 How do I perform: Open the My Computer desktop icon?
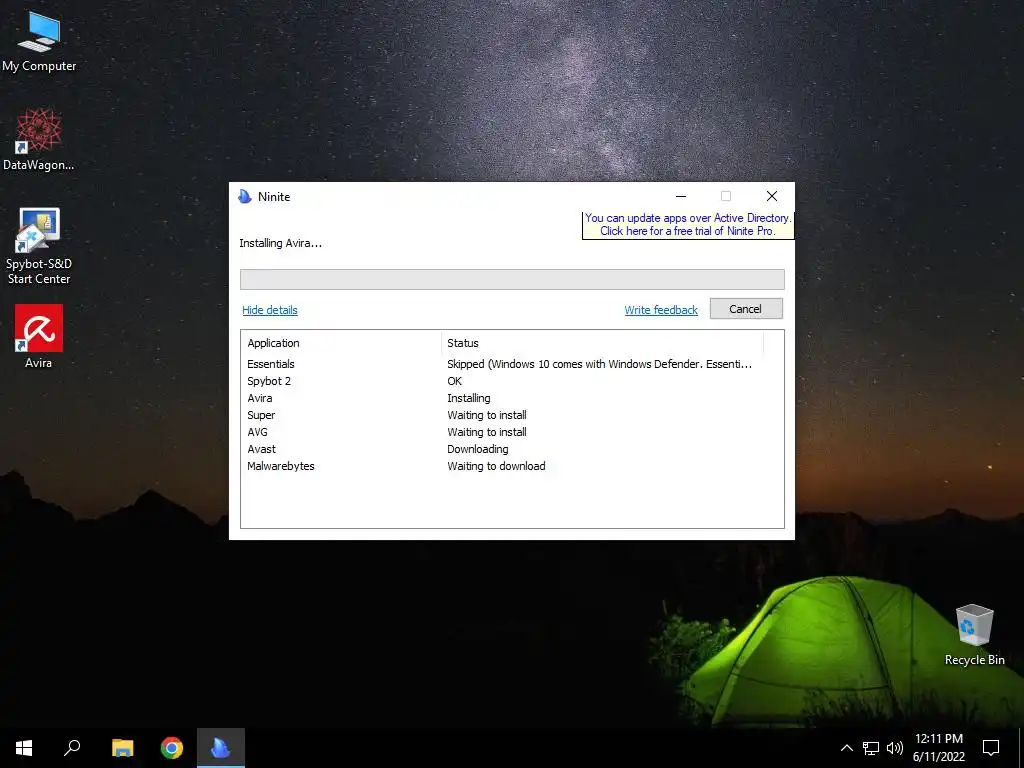tap(39, 42)
